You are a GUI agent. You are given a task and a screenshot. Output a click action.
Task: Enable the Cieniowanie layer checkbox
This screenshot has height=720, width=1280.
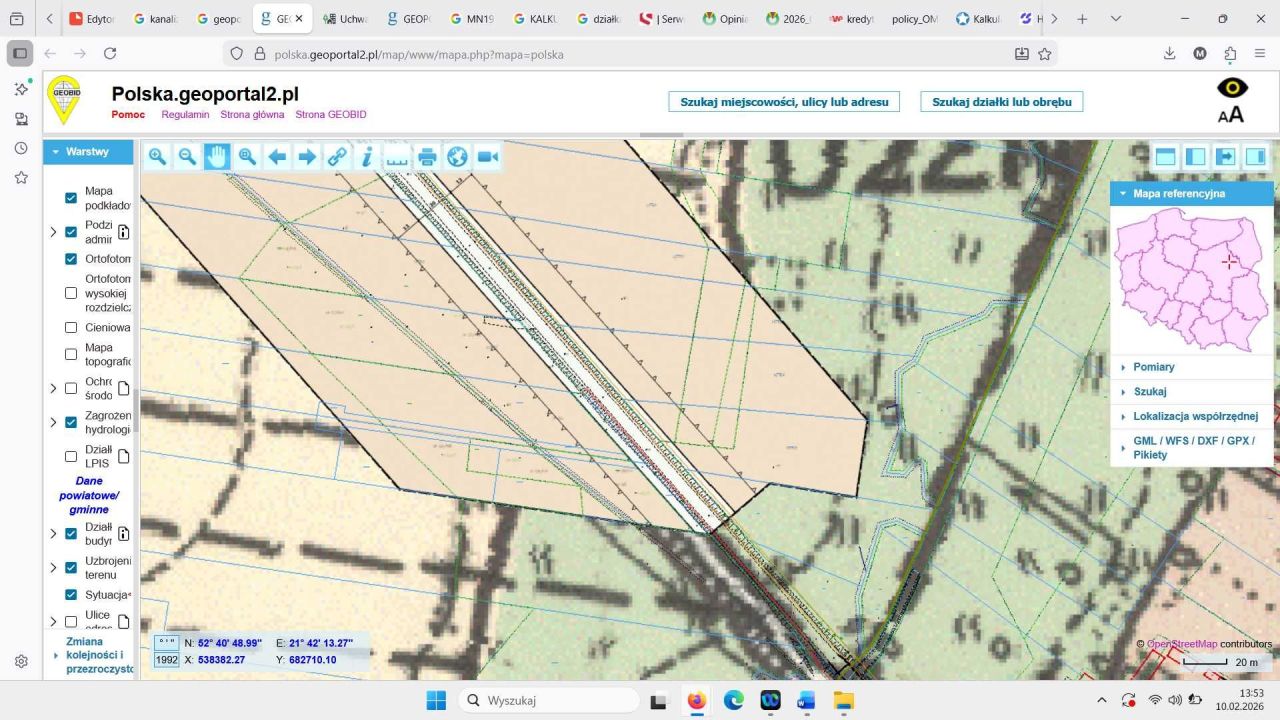[71, 327]
